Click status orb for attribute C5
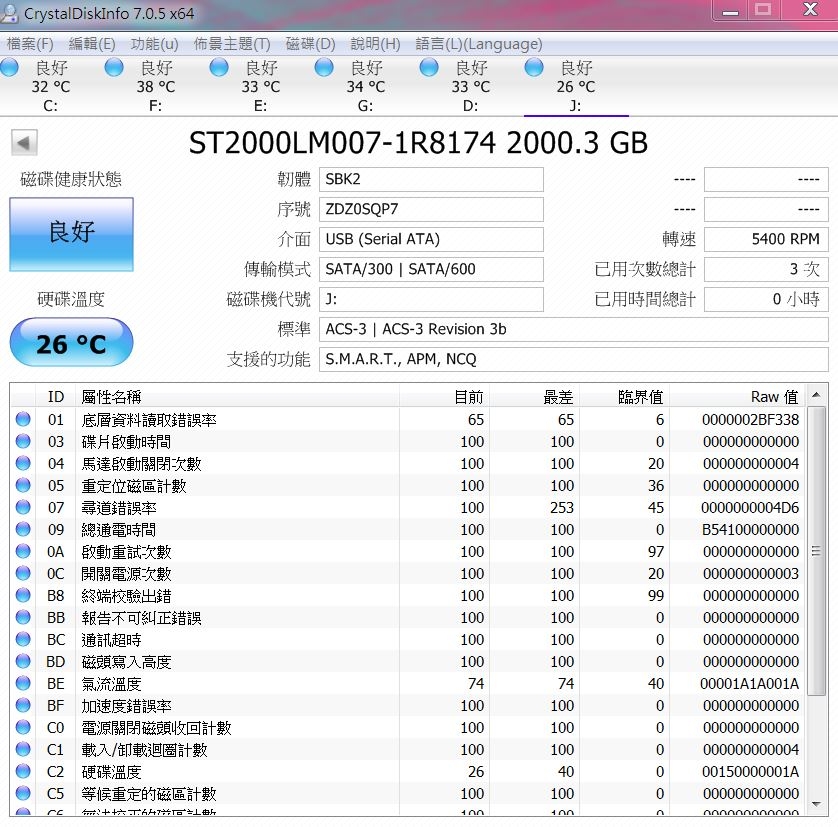The height and width of the screenshot is (827, 838). (x=23, y=793)
